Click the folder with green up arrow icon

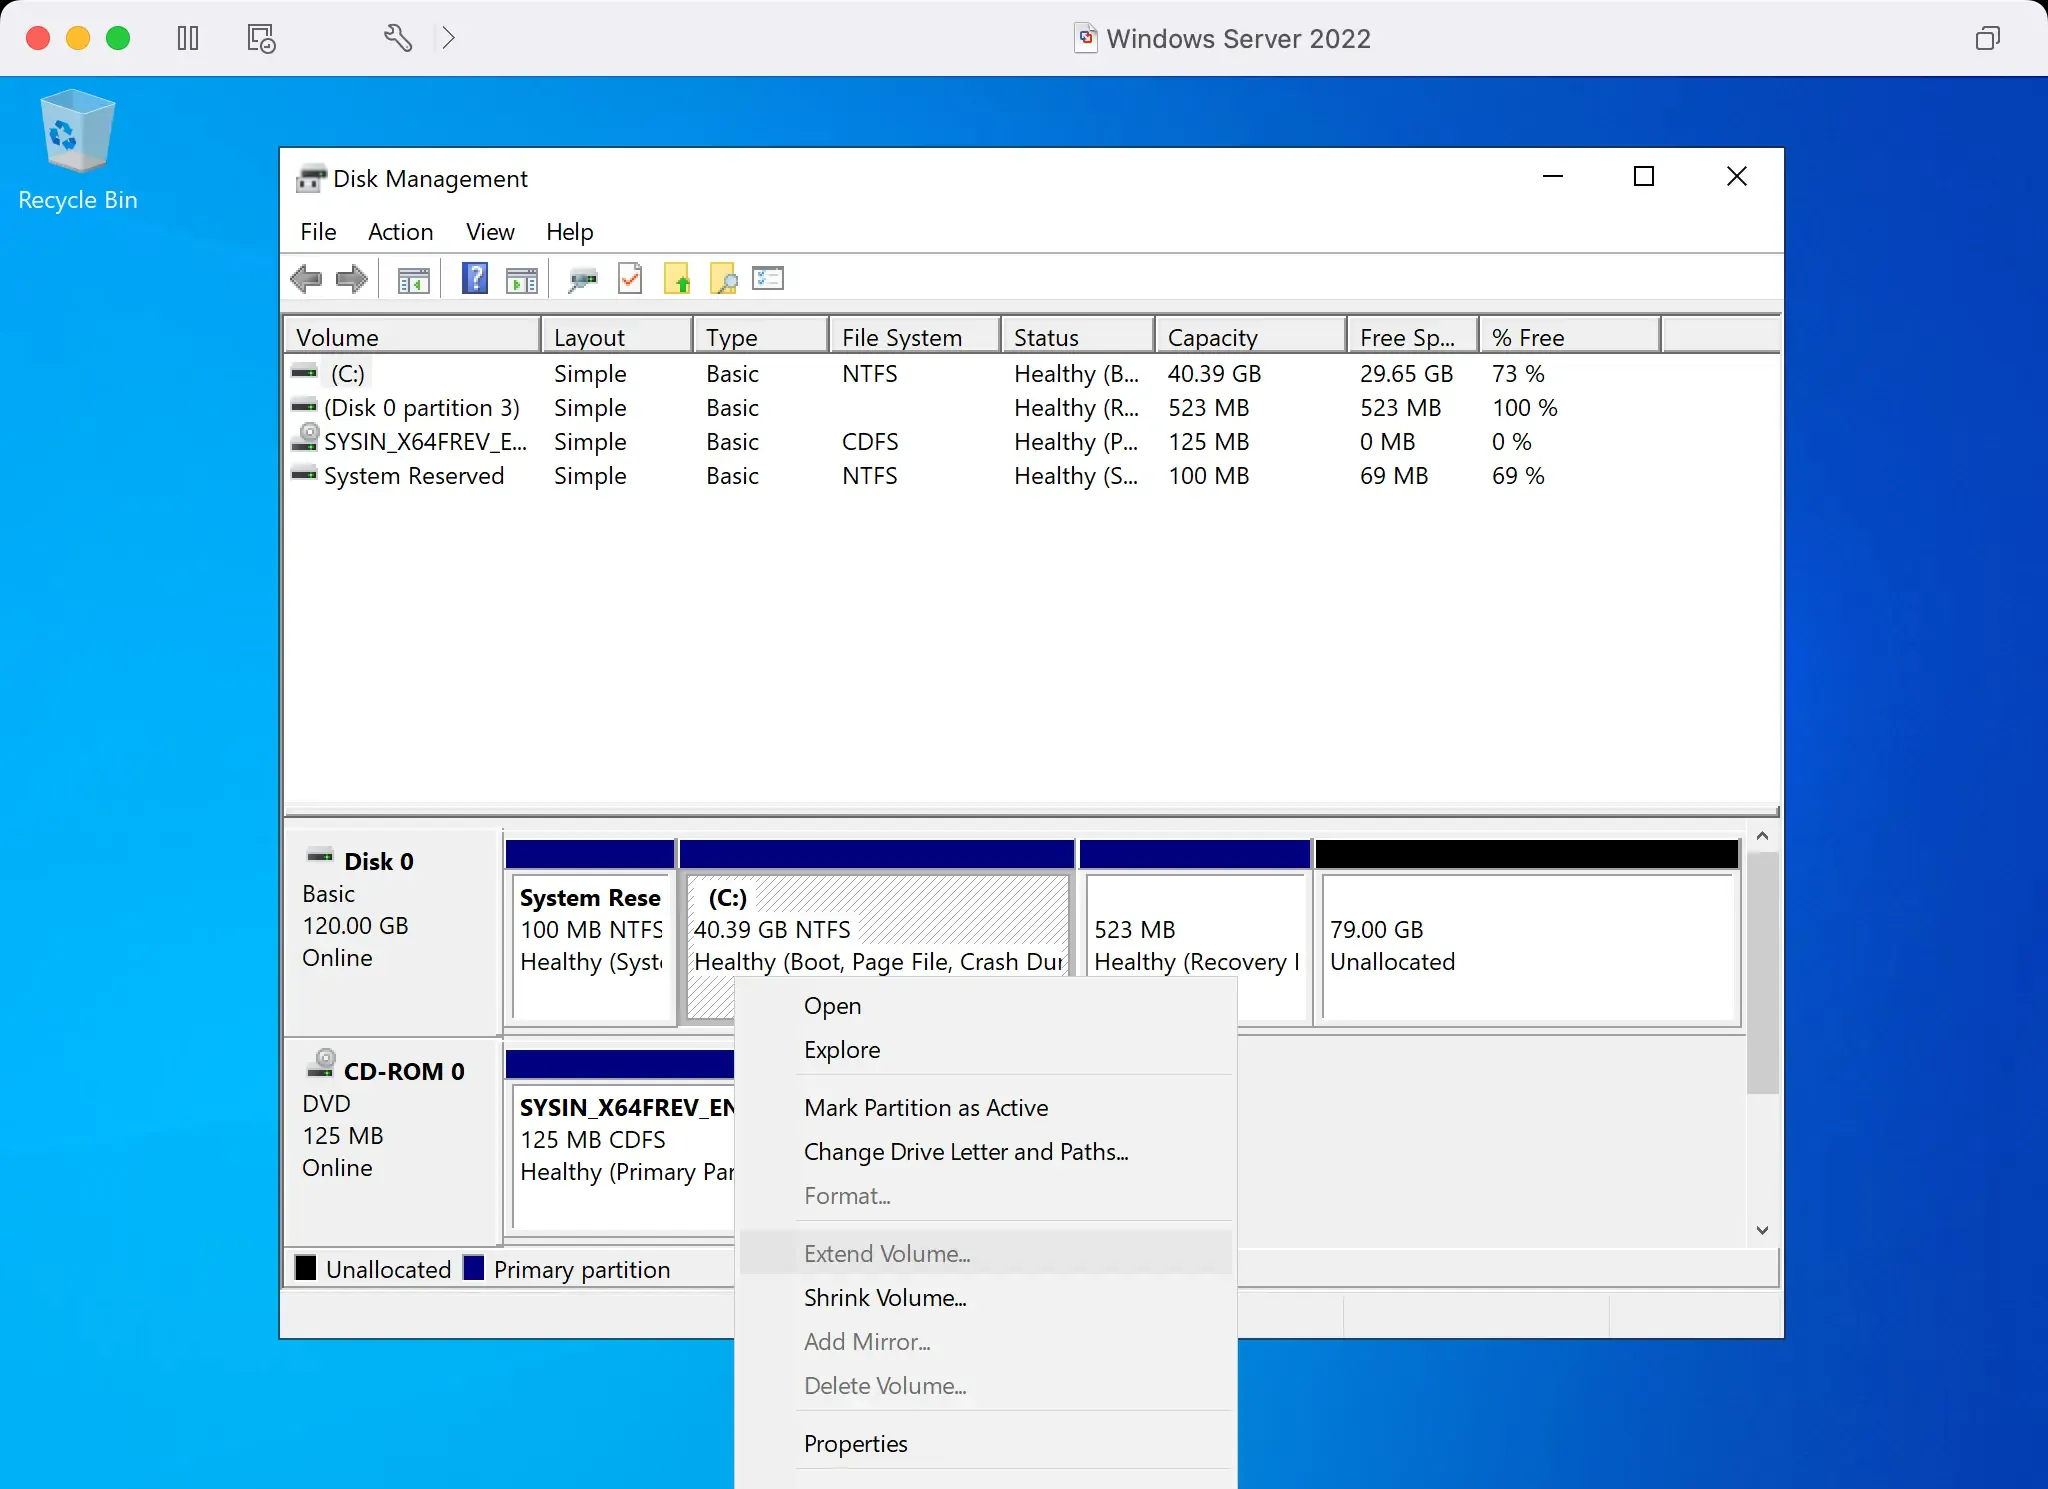click(x=677, y=279)
